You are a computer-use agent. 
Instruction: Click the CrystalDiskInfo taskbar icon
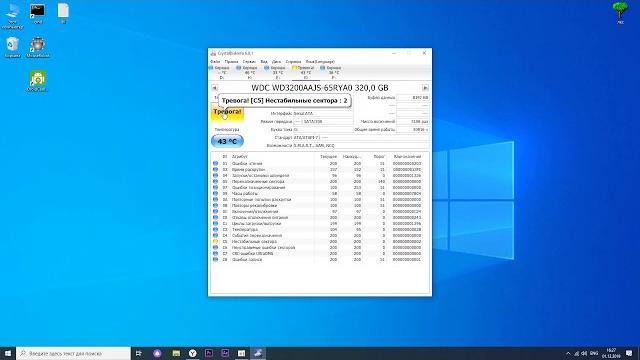(258, 353)
